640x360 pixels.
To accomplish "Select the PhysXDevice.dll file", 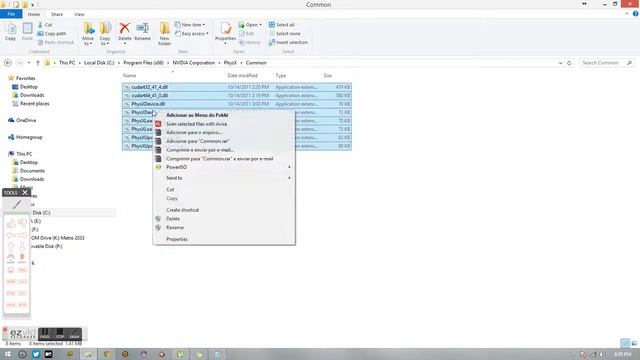I will pos(148,104).
